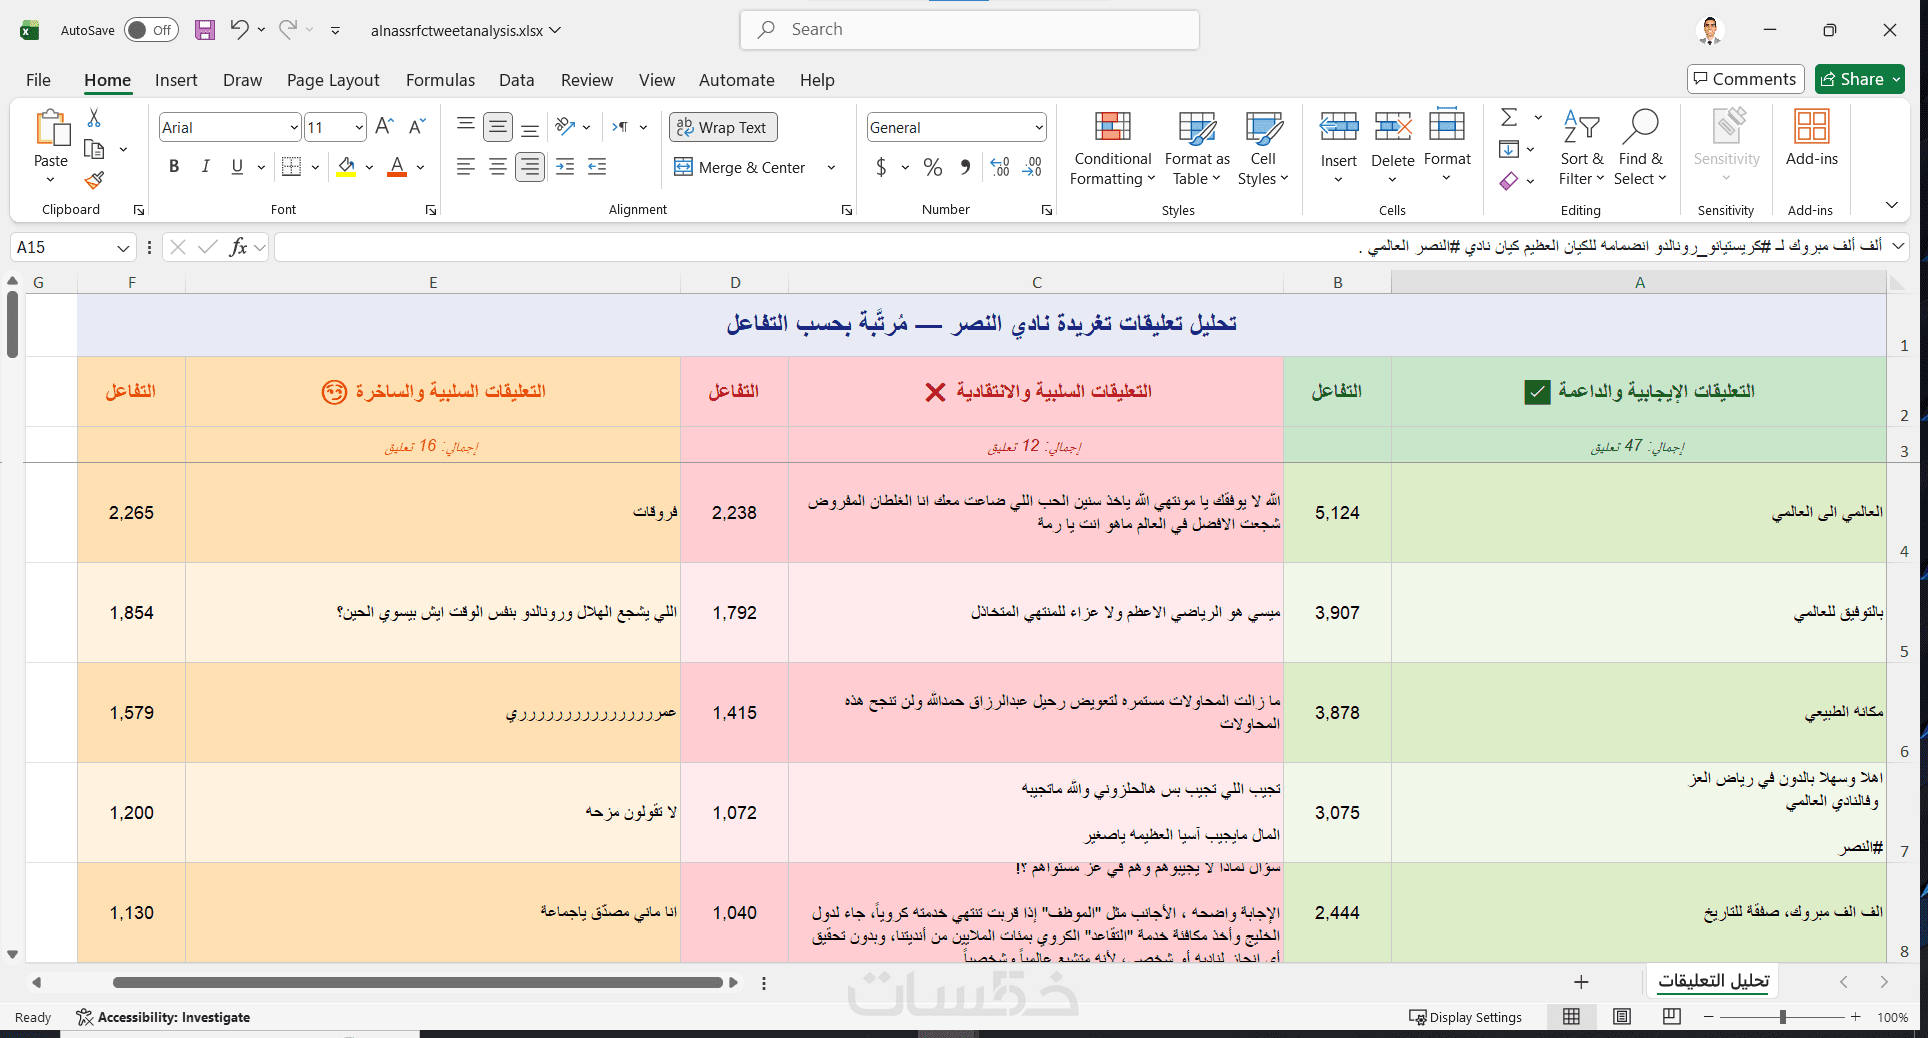Viewport: 1928px width, 1038px height.
Task: Click the Insert Function fx icon
Action: pyautogui.click(x=238, y=247)
